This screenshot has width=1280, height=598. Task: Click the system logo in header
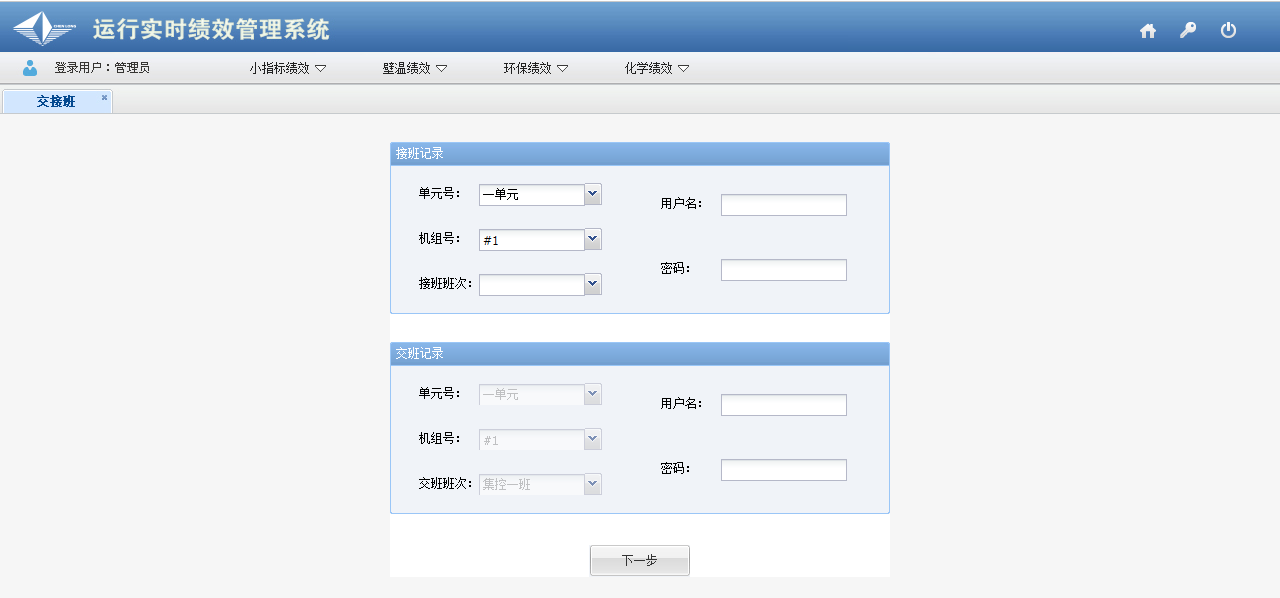[x=44, y=29]
